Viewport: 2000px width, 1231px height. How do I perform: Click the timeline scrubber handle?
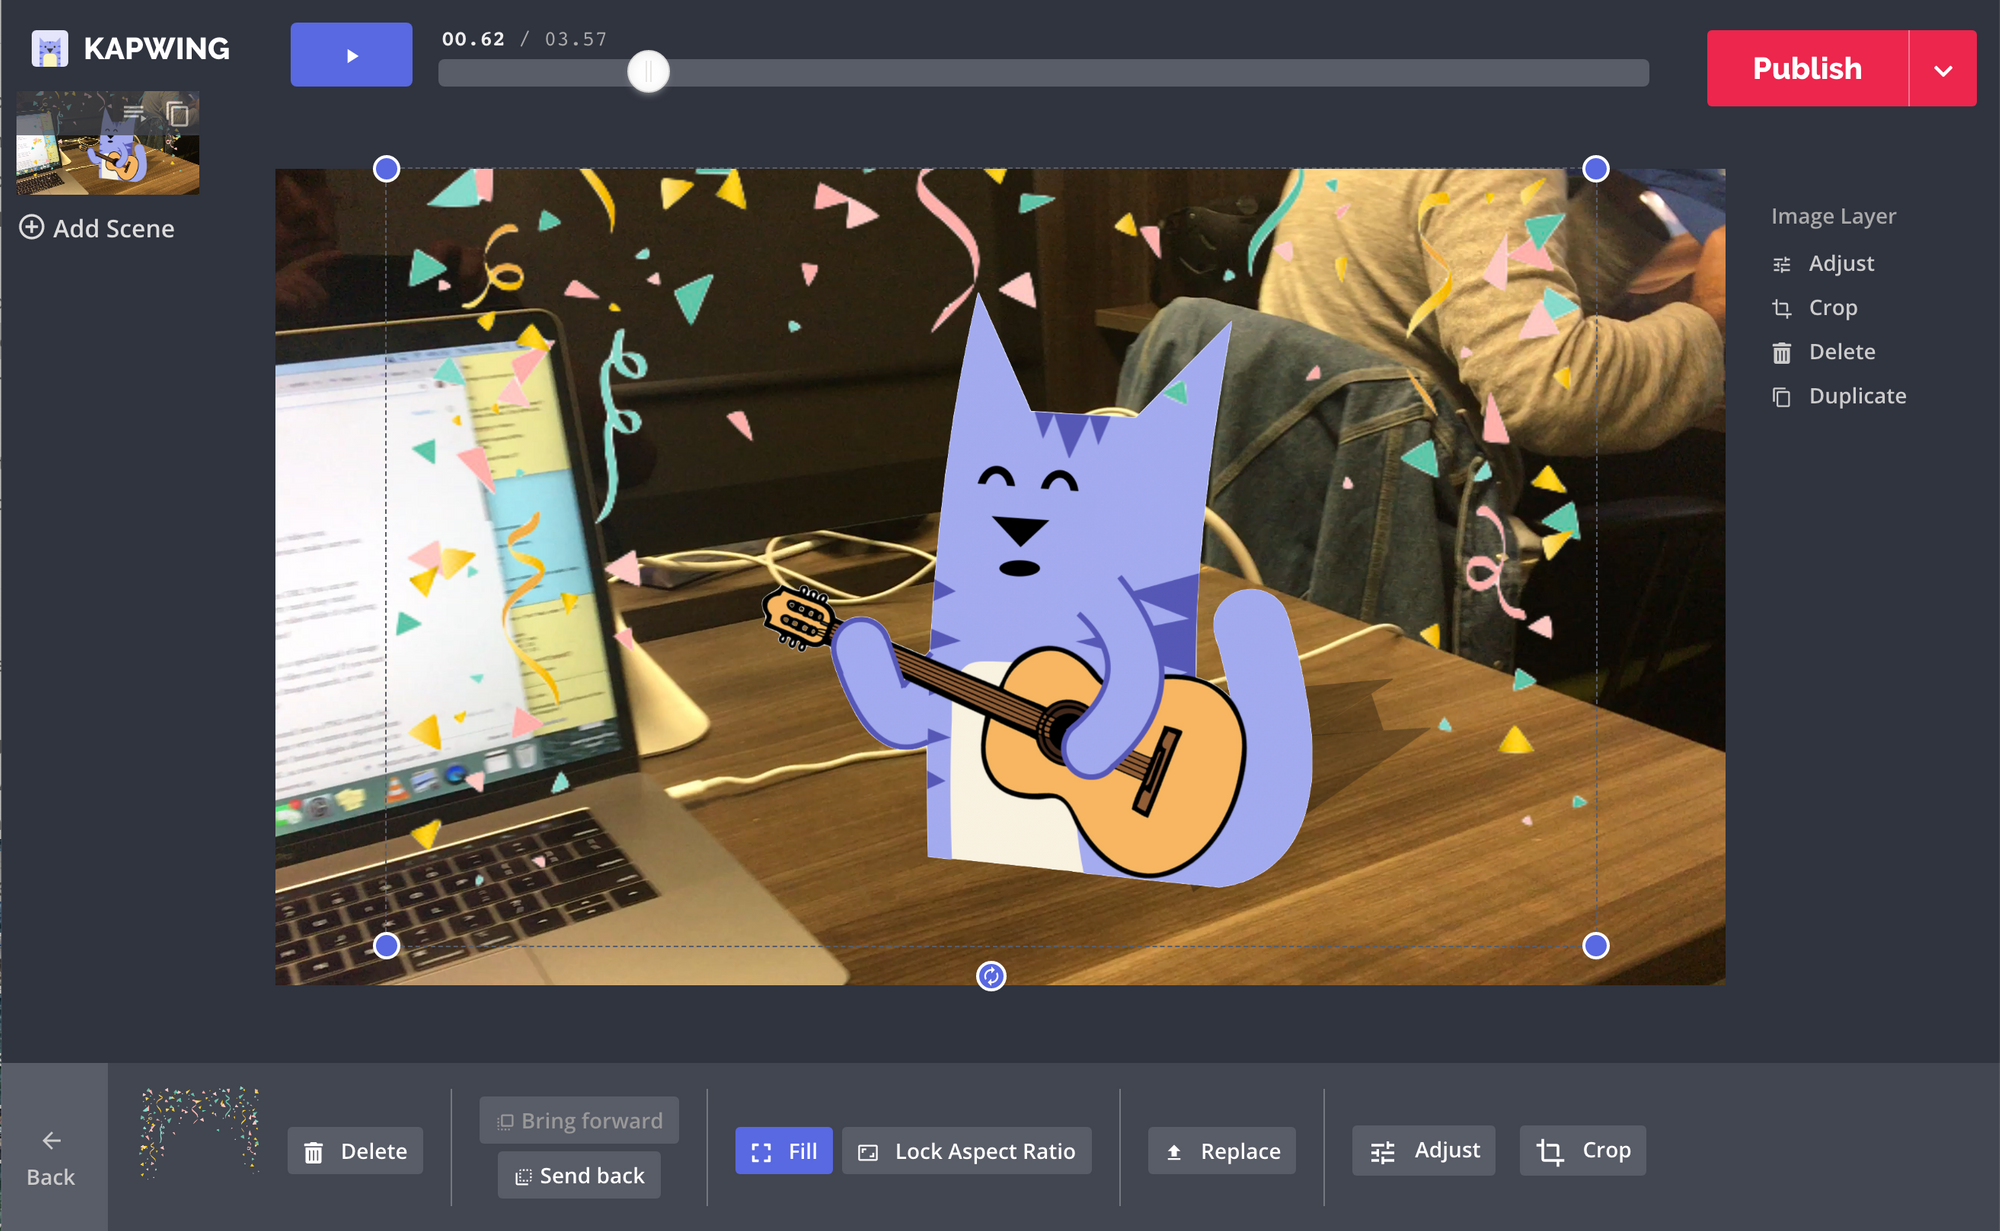click(x=648, y=72)
